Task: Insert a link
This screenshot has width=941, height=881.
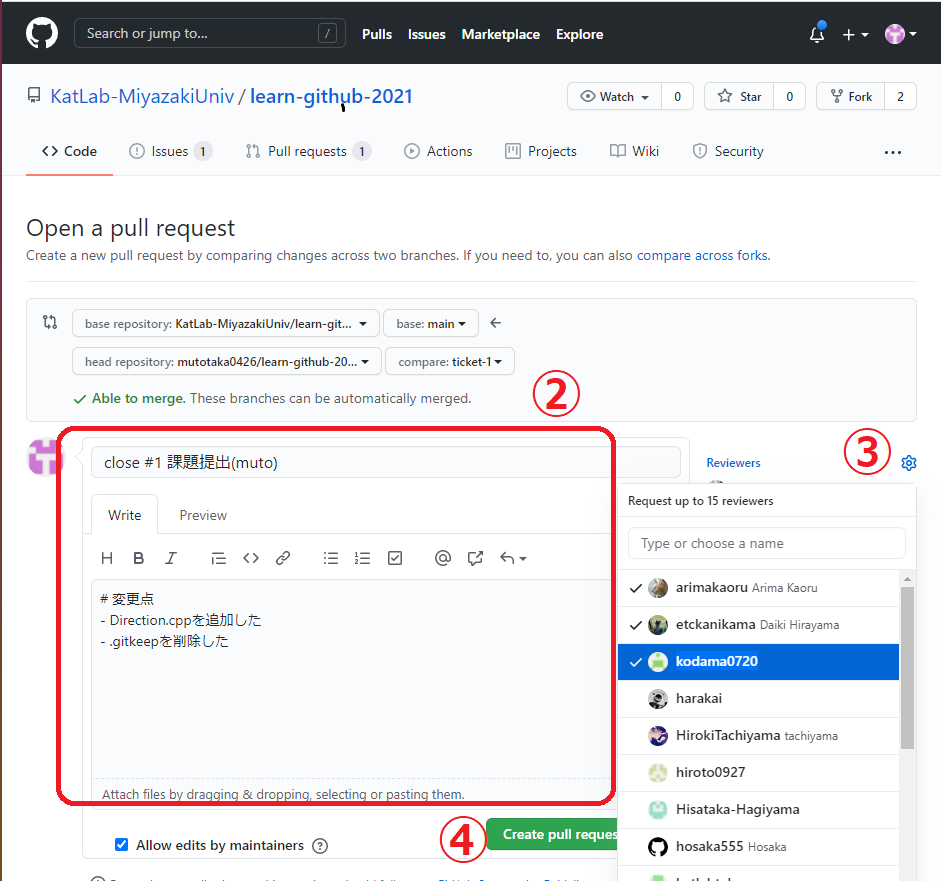Action: pos(283,558)
